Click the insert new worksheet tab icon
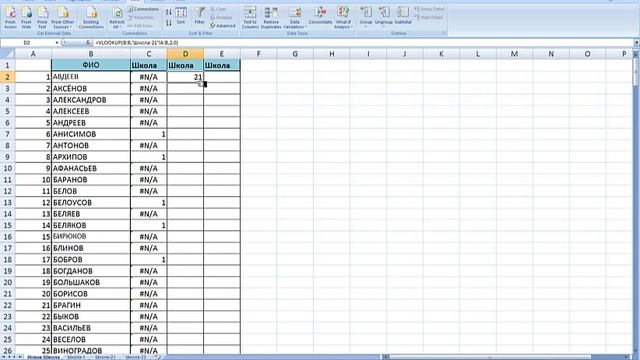 pos(156,357)
